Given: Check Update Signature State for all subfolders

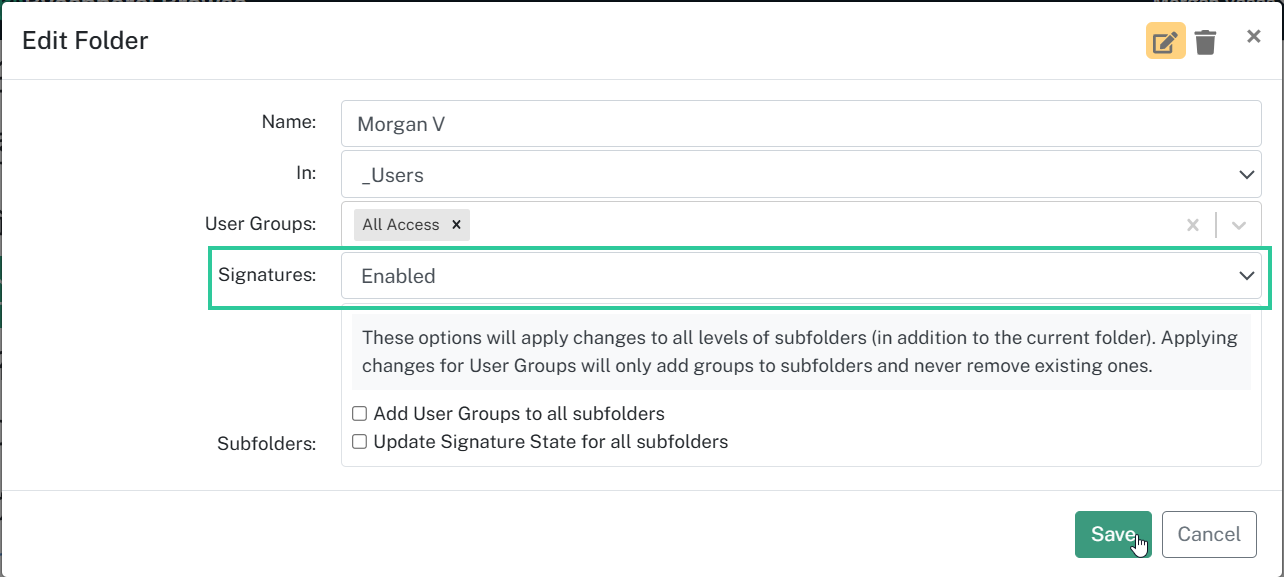Looking at the screenshot, I should [360, 441].
